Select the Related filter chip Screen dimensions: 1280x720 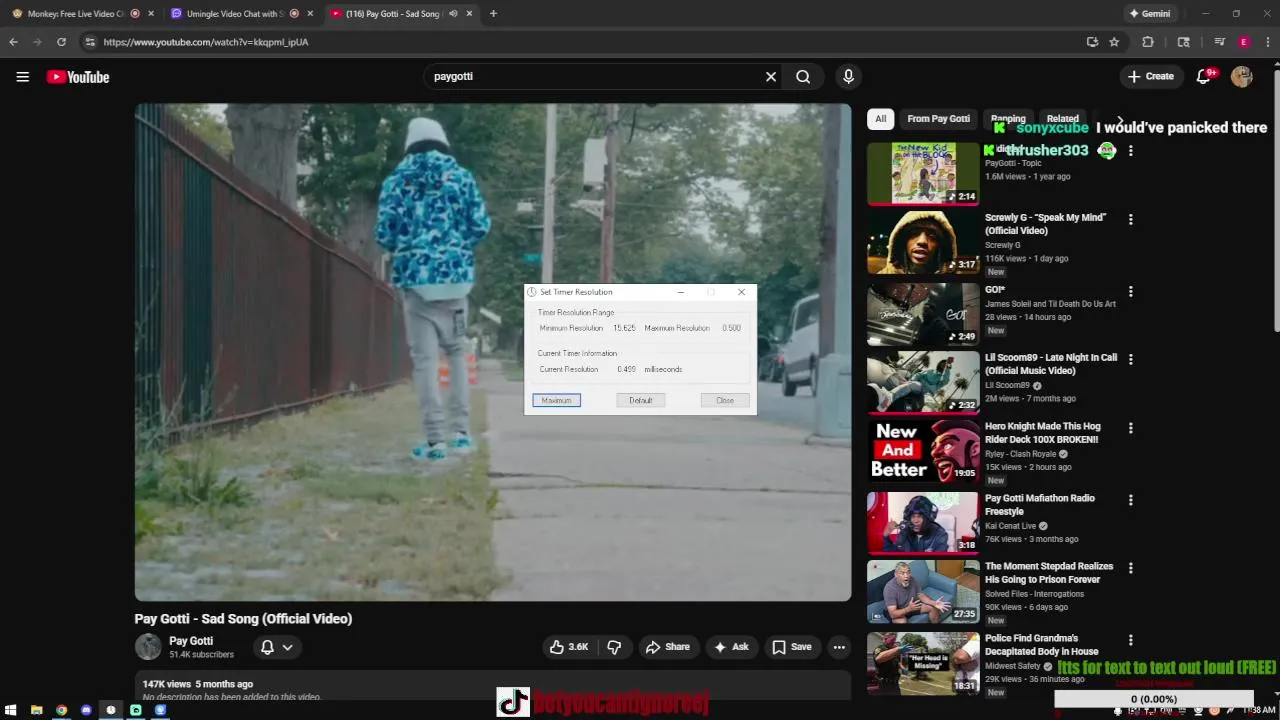1062,119
